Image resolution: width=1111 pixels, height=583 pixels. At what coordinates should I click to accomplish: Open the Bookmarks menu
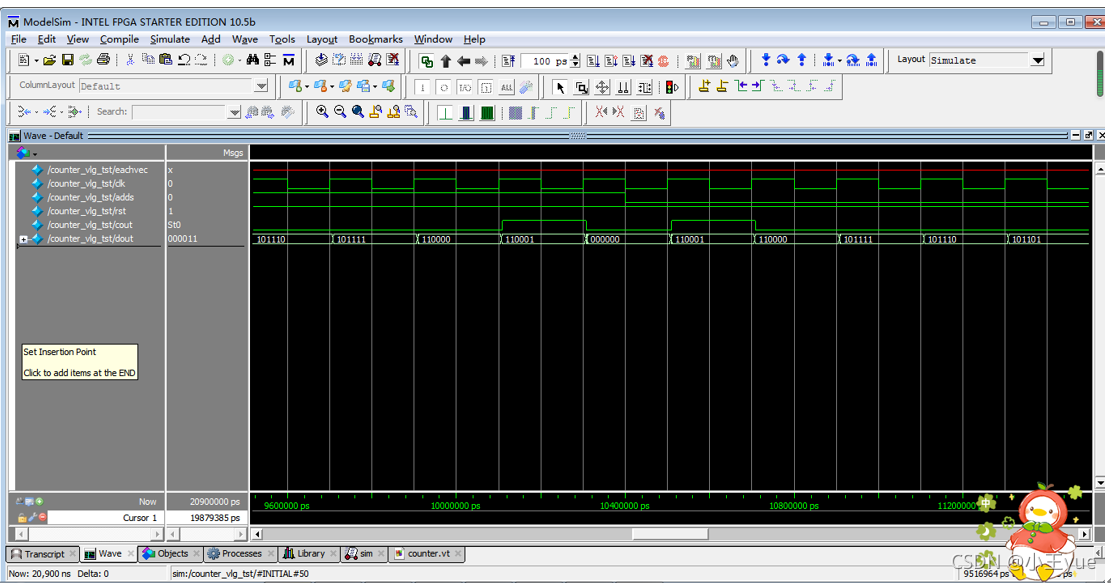(376, 39)
